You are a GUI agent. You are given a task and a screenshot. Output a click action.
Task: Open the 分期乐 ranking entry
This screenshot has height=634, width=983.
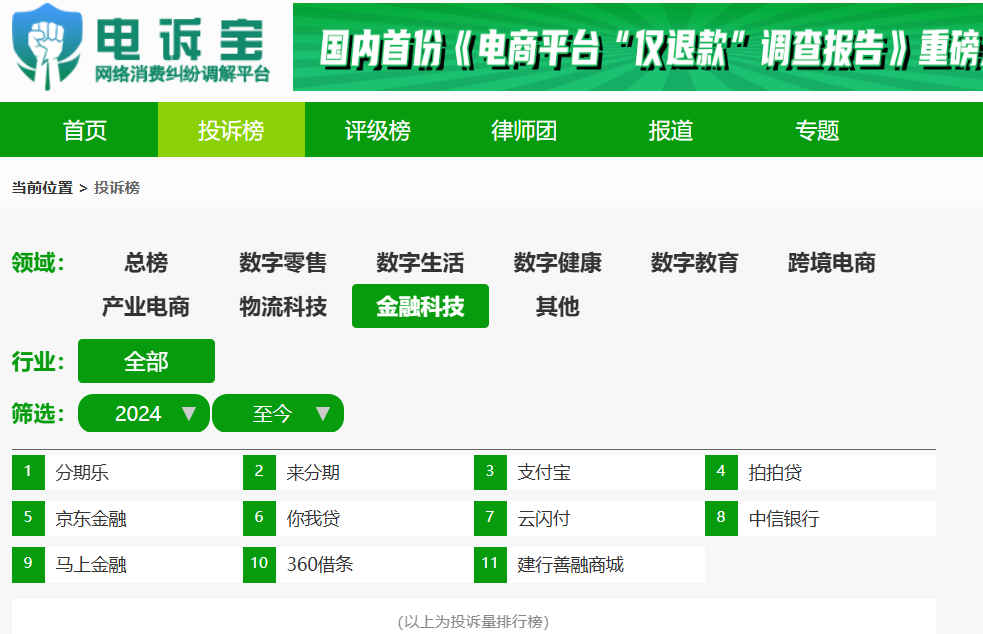127,472
